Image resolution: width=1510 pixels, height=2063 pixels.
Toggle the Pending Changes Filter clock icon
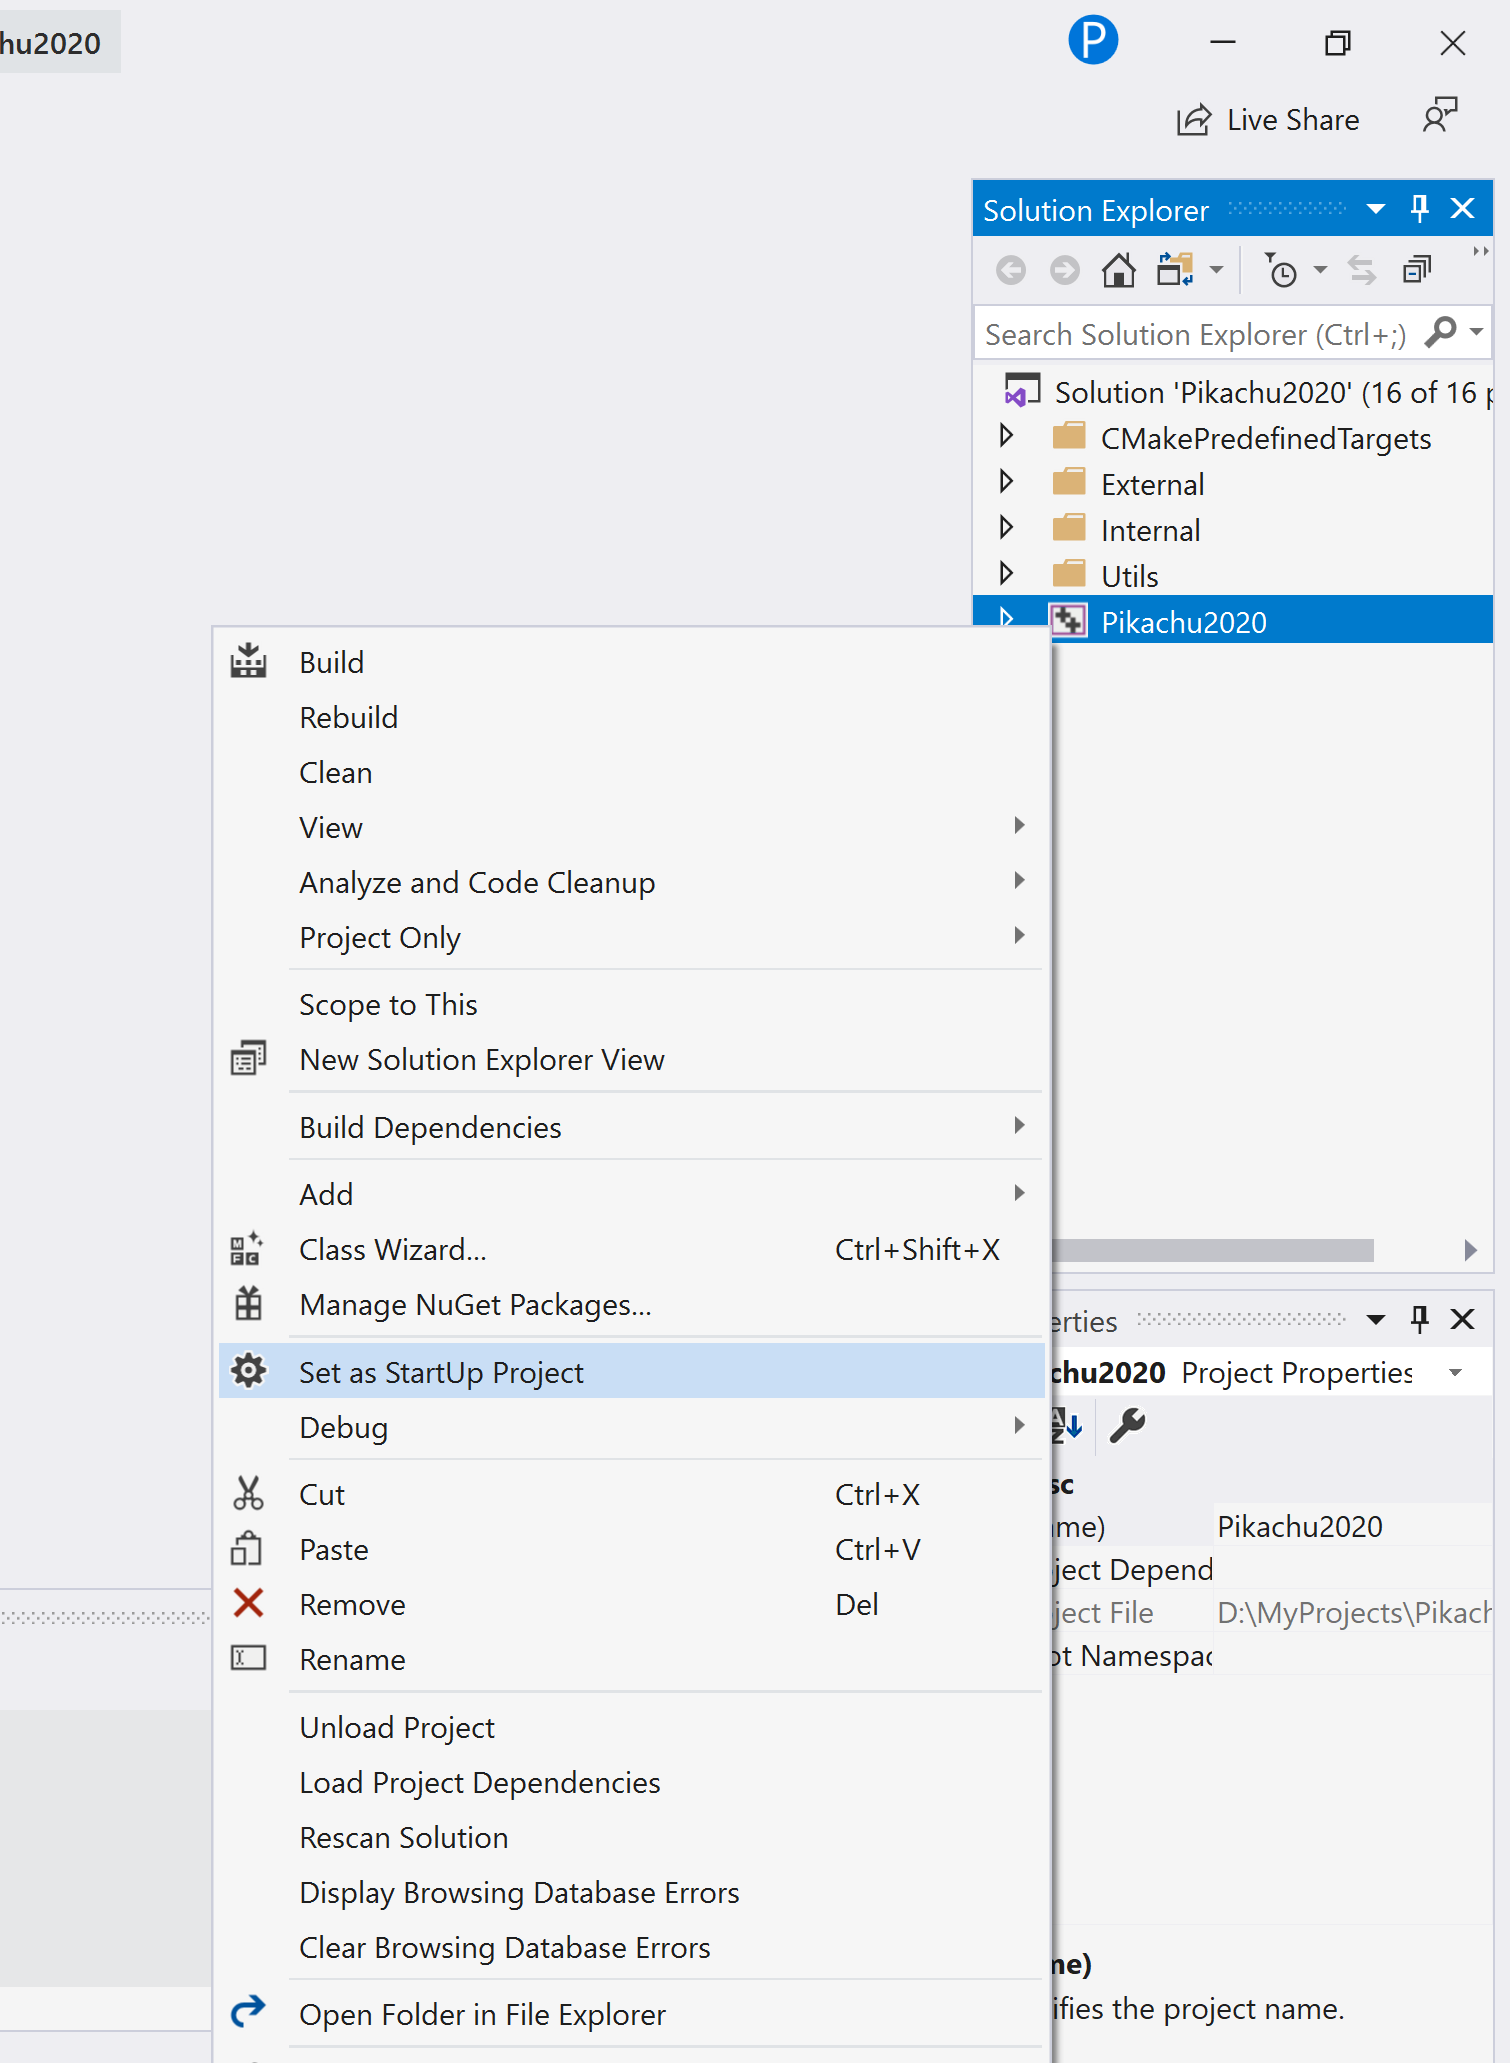click(x=1281, y=270)
